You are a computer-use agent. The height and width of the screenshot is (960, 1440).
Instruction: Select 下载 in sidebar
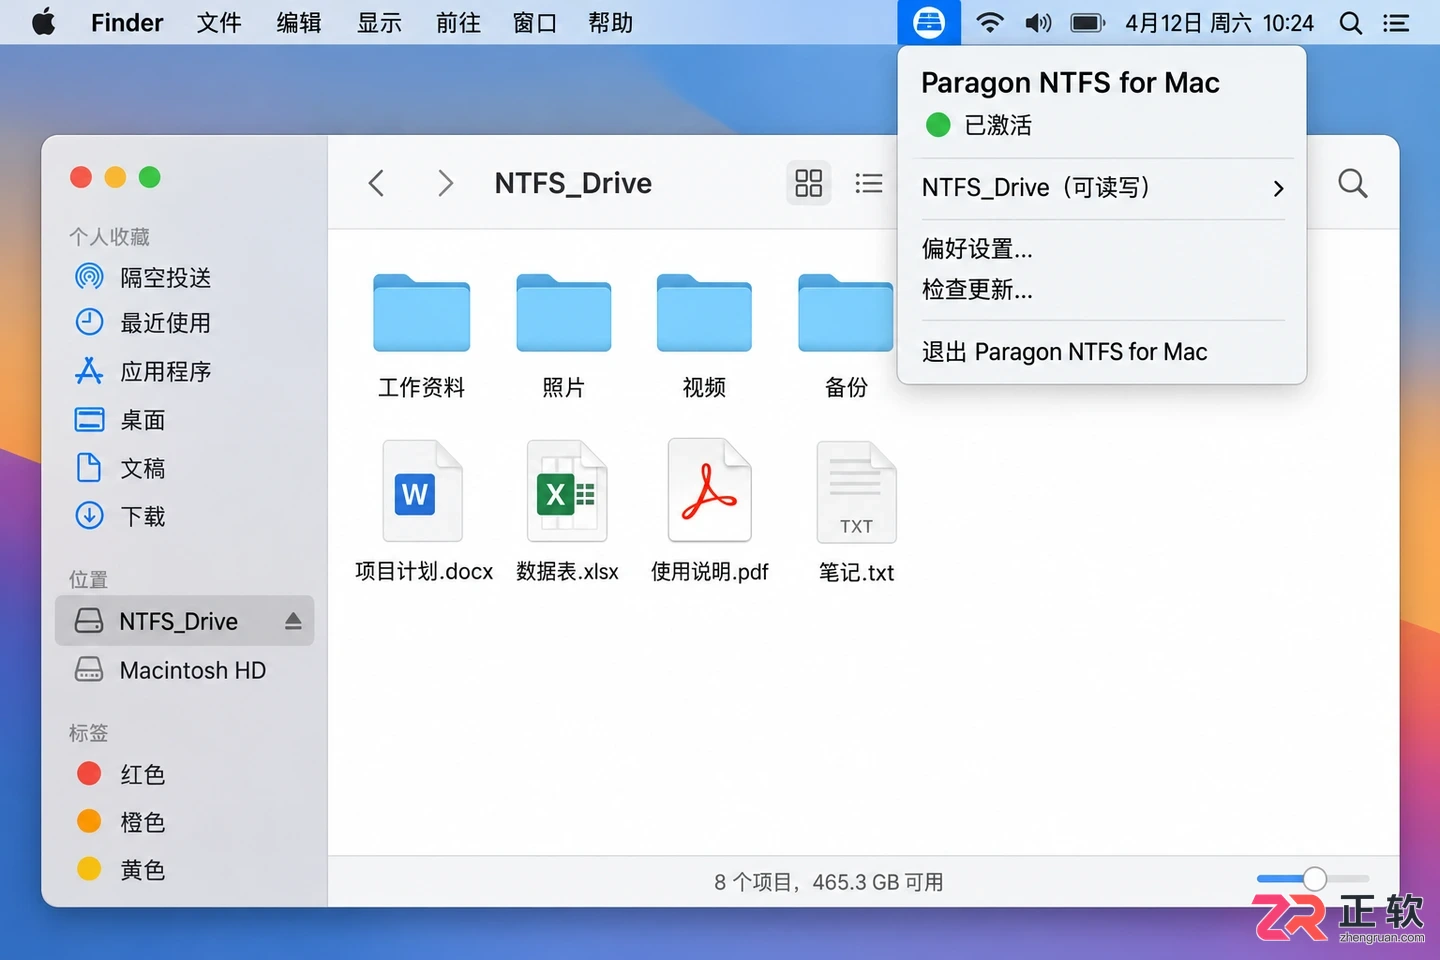pyautogui.click(x=120, y=516)
